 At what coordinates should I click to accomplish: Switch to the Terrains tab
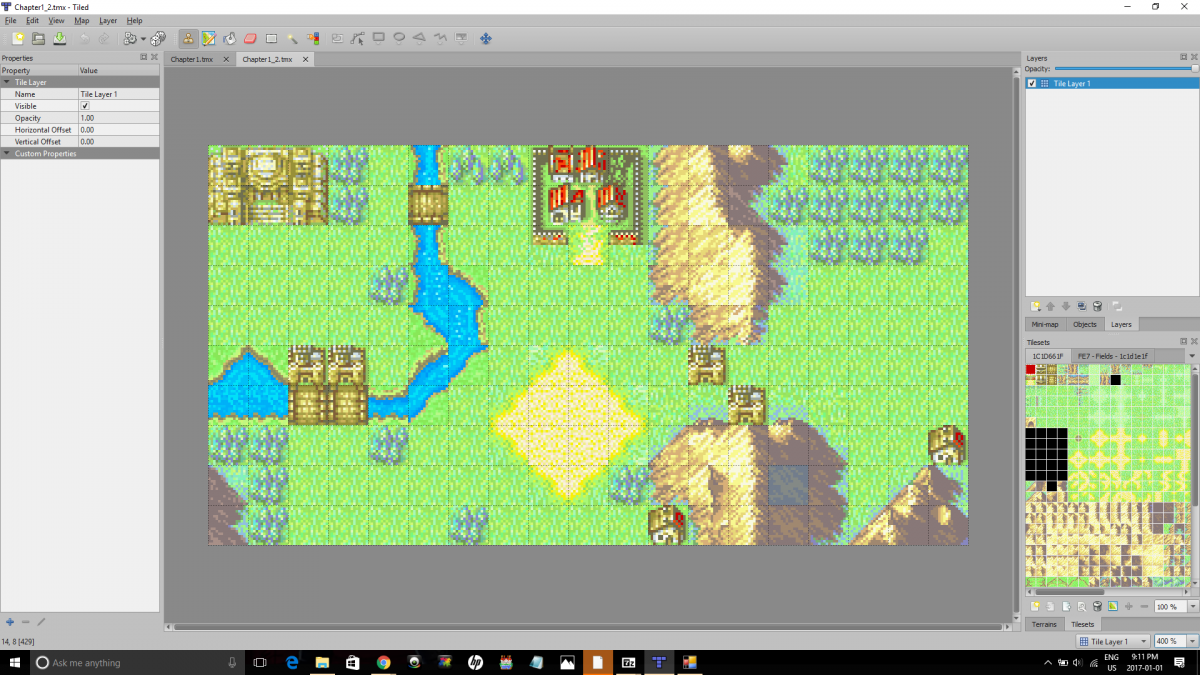click(x=1044, y=624)
